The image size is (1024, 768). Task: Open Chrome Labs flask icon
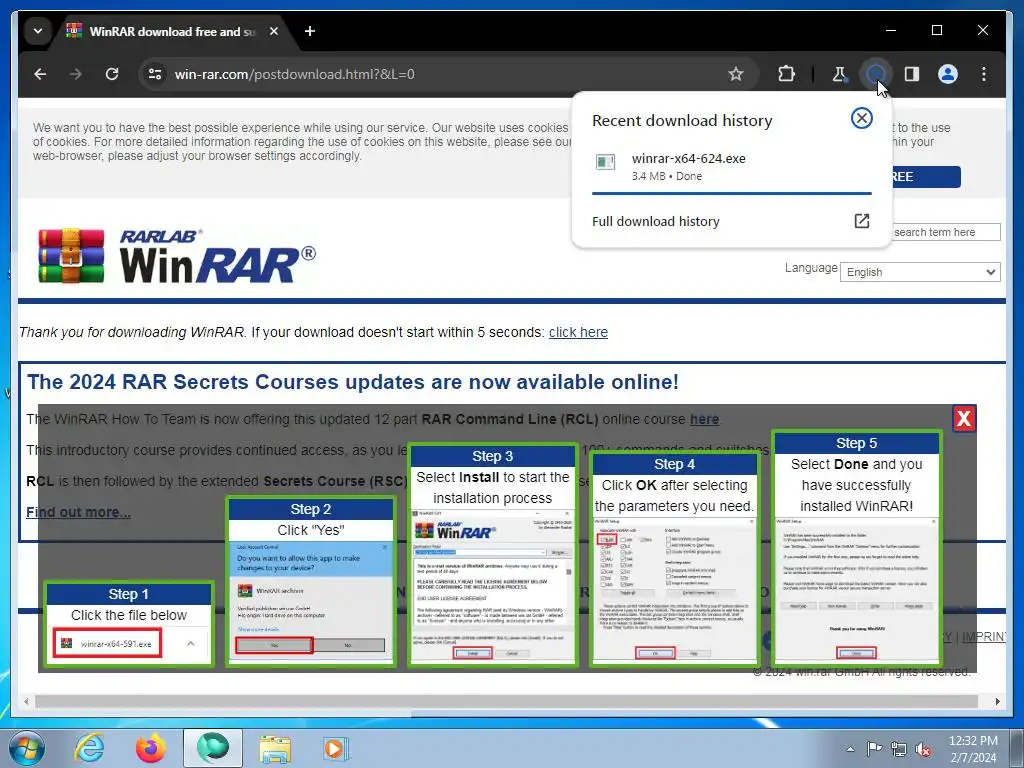[840, 74]
